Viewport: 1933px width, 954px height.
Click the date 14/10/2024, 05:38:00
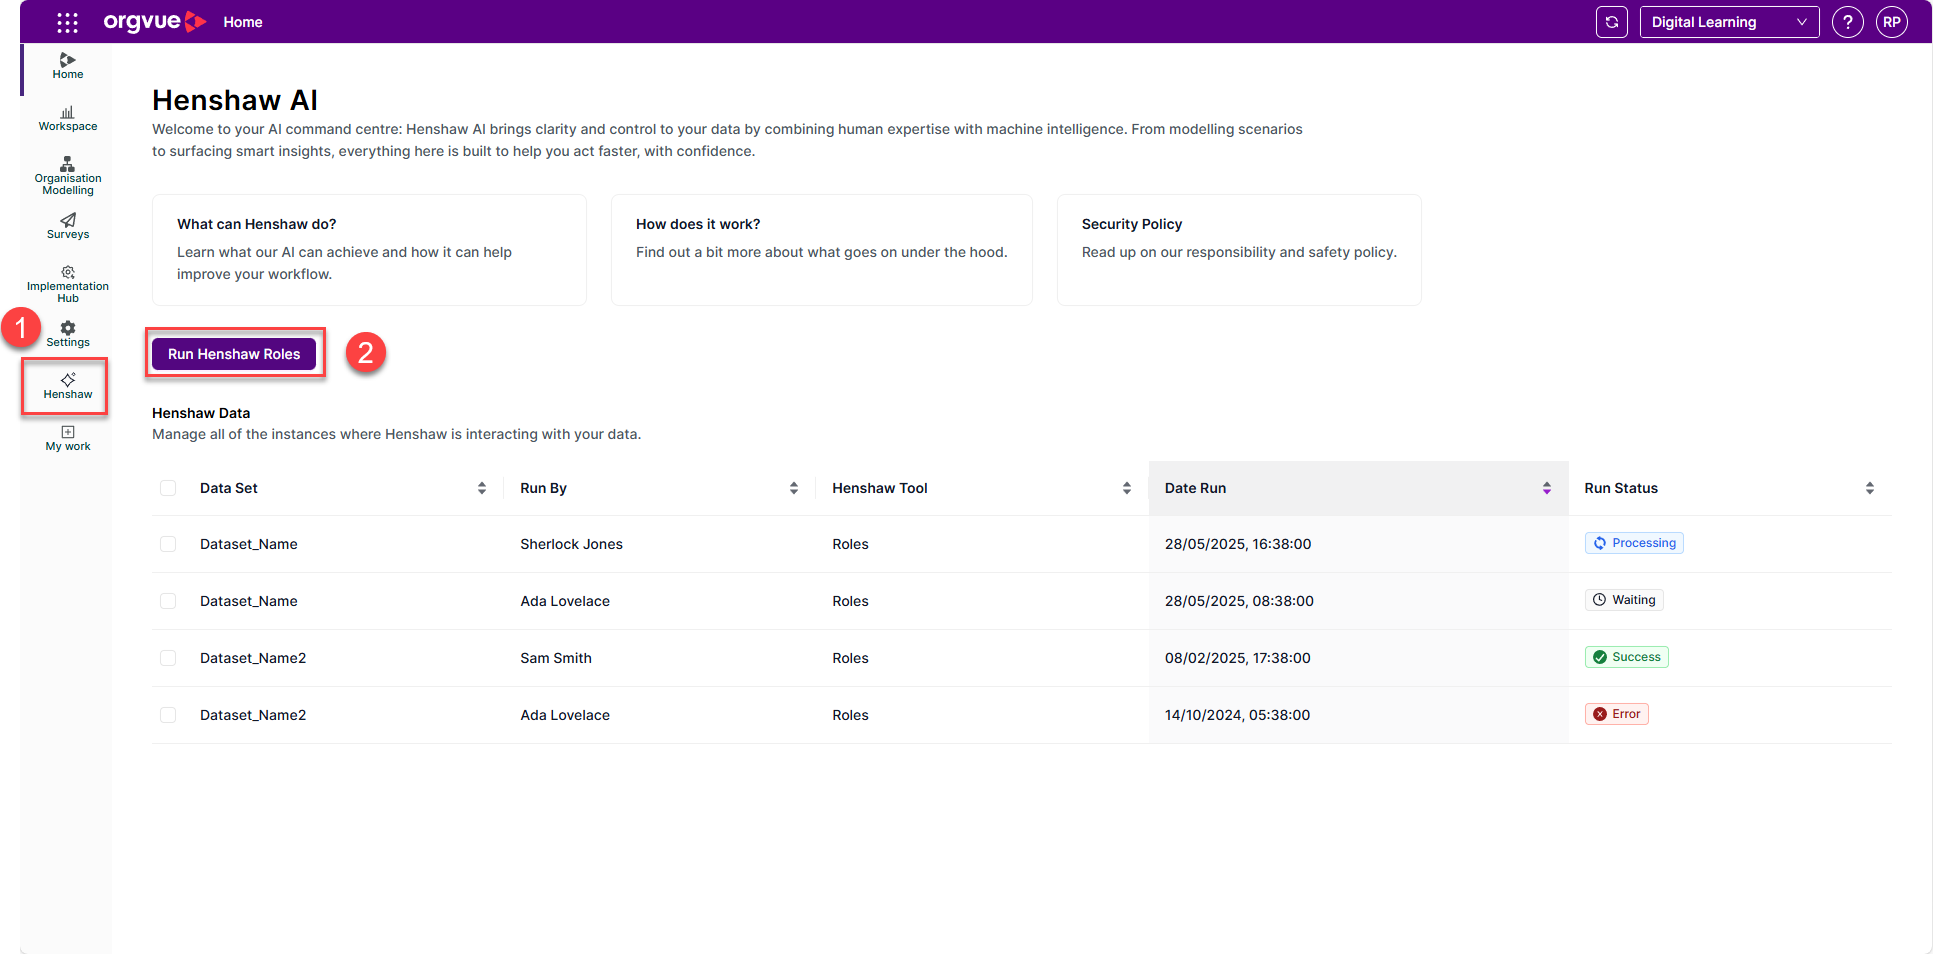coord(1237,715)
